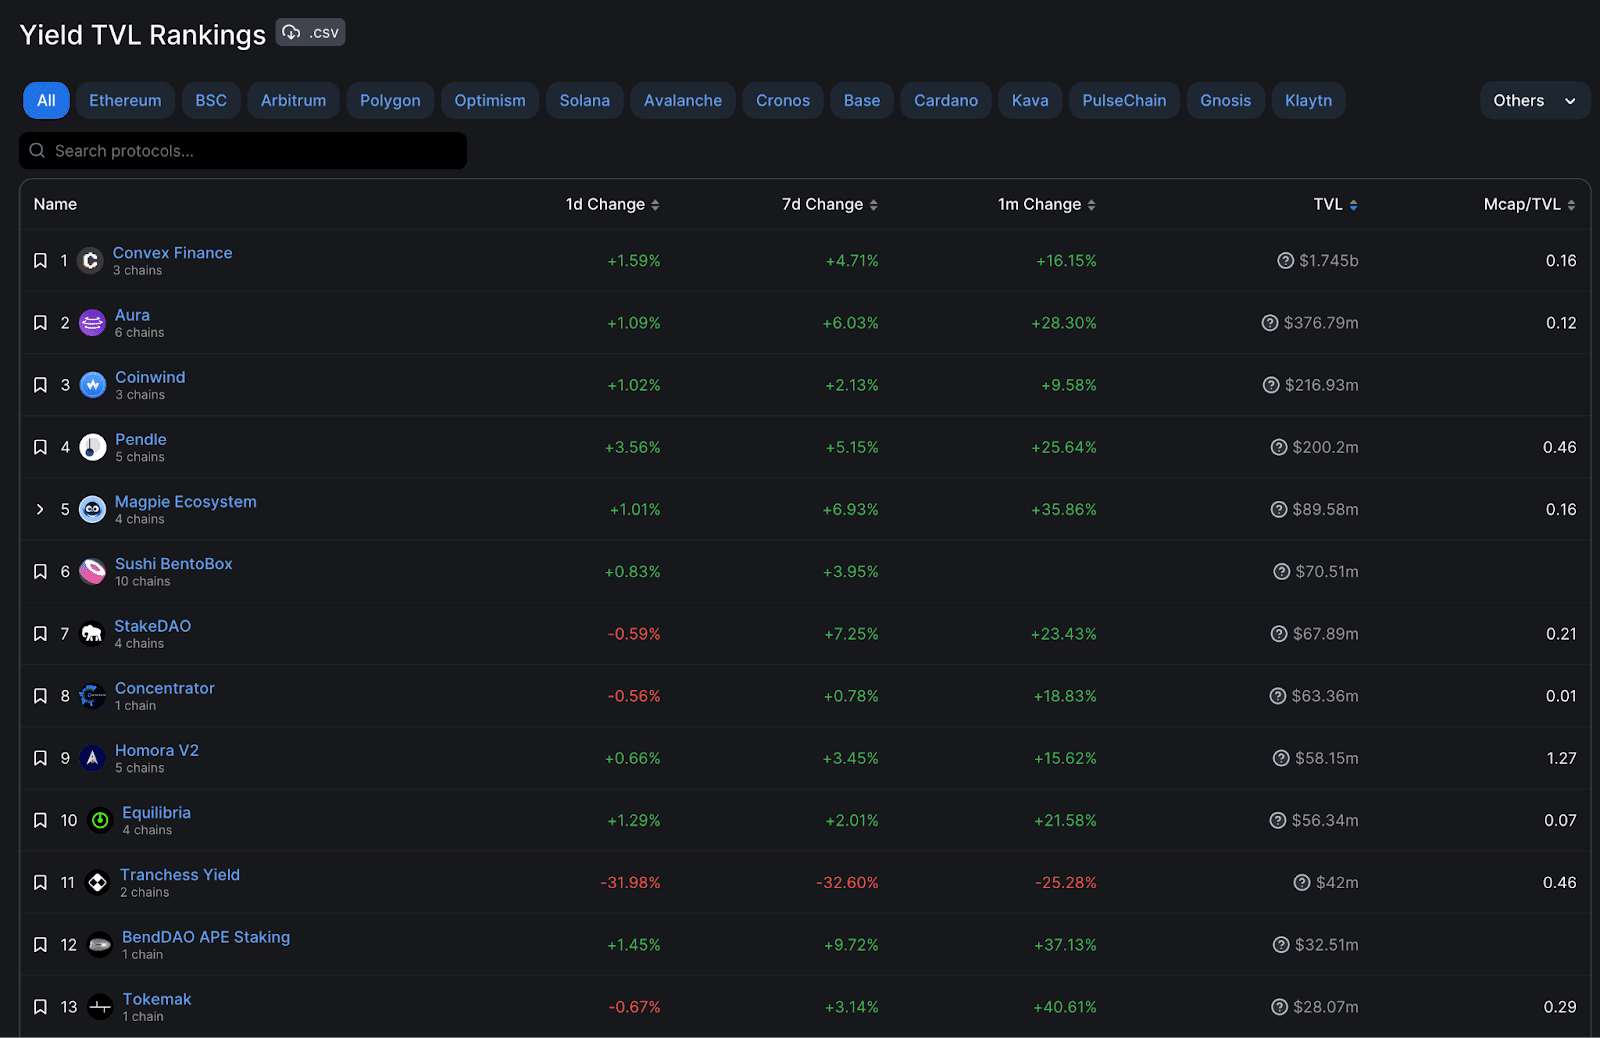Sort by 1d Change column
This screenshot has height=1038, width=1600.
pos(612,204)
